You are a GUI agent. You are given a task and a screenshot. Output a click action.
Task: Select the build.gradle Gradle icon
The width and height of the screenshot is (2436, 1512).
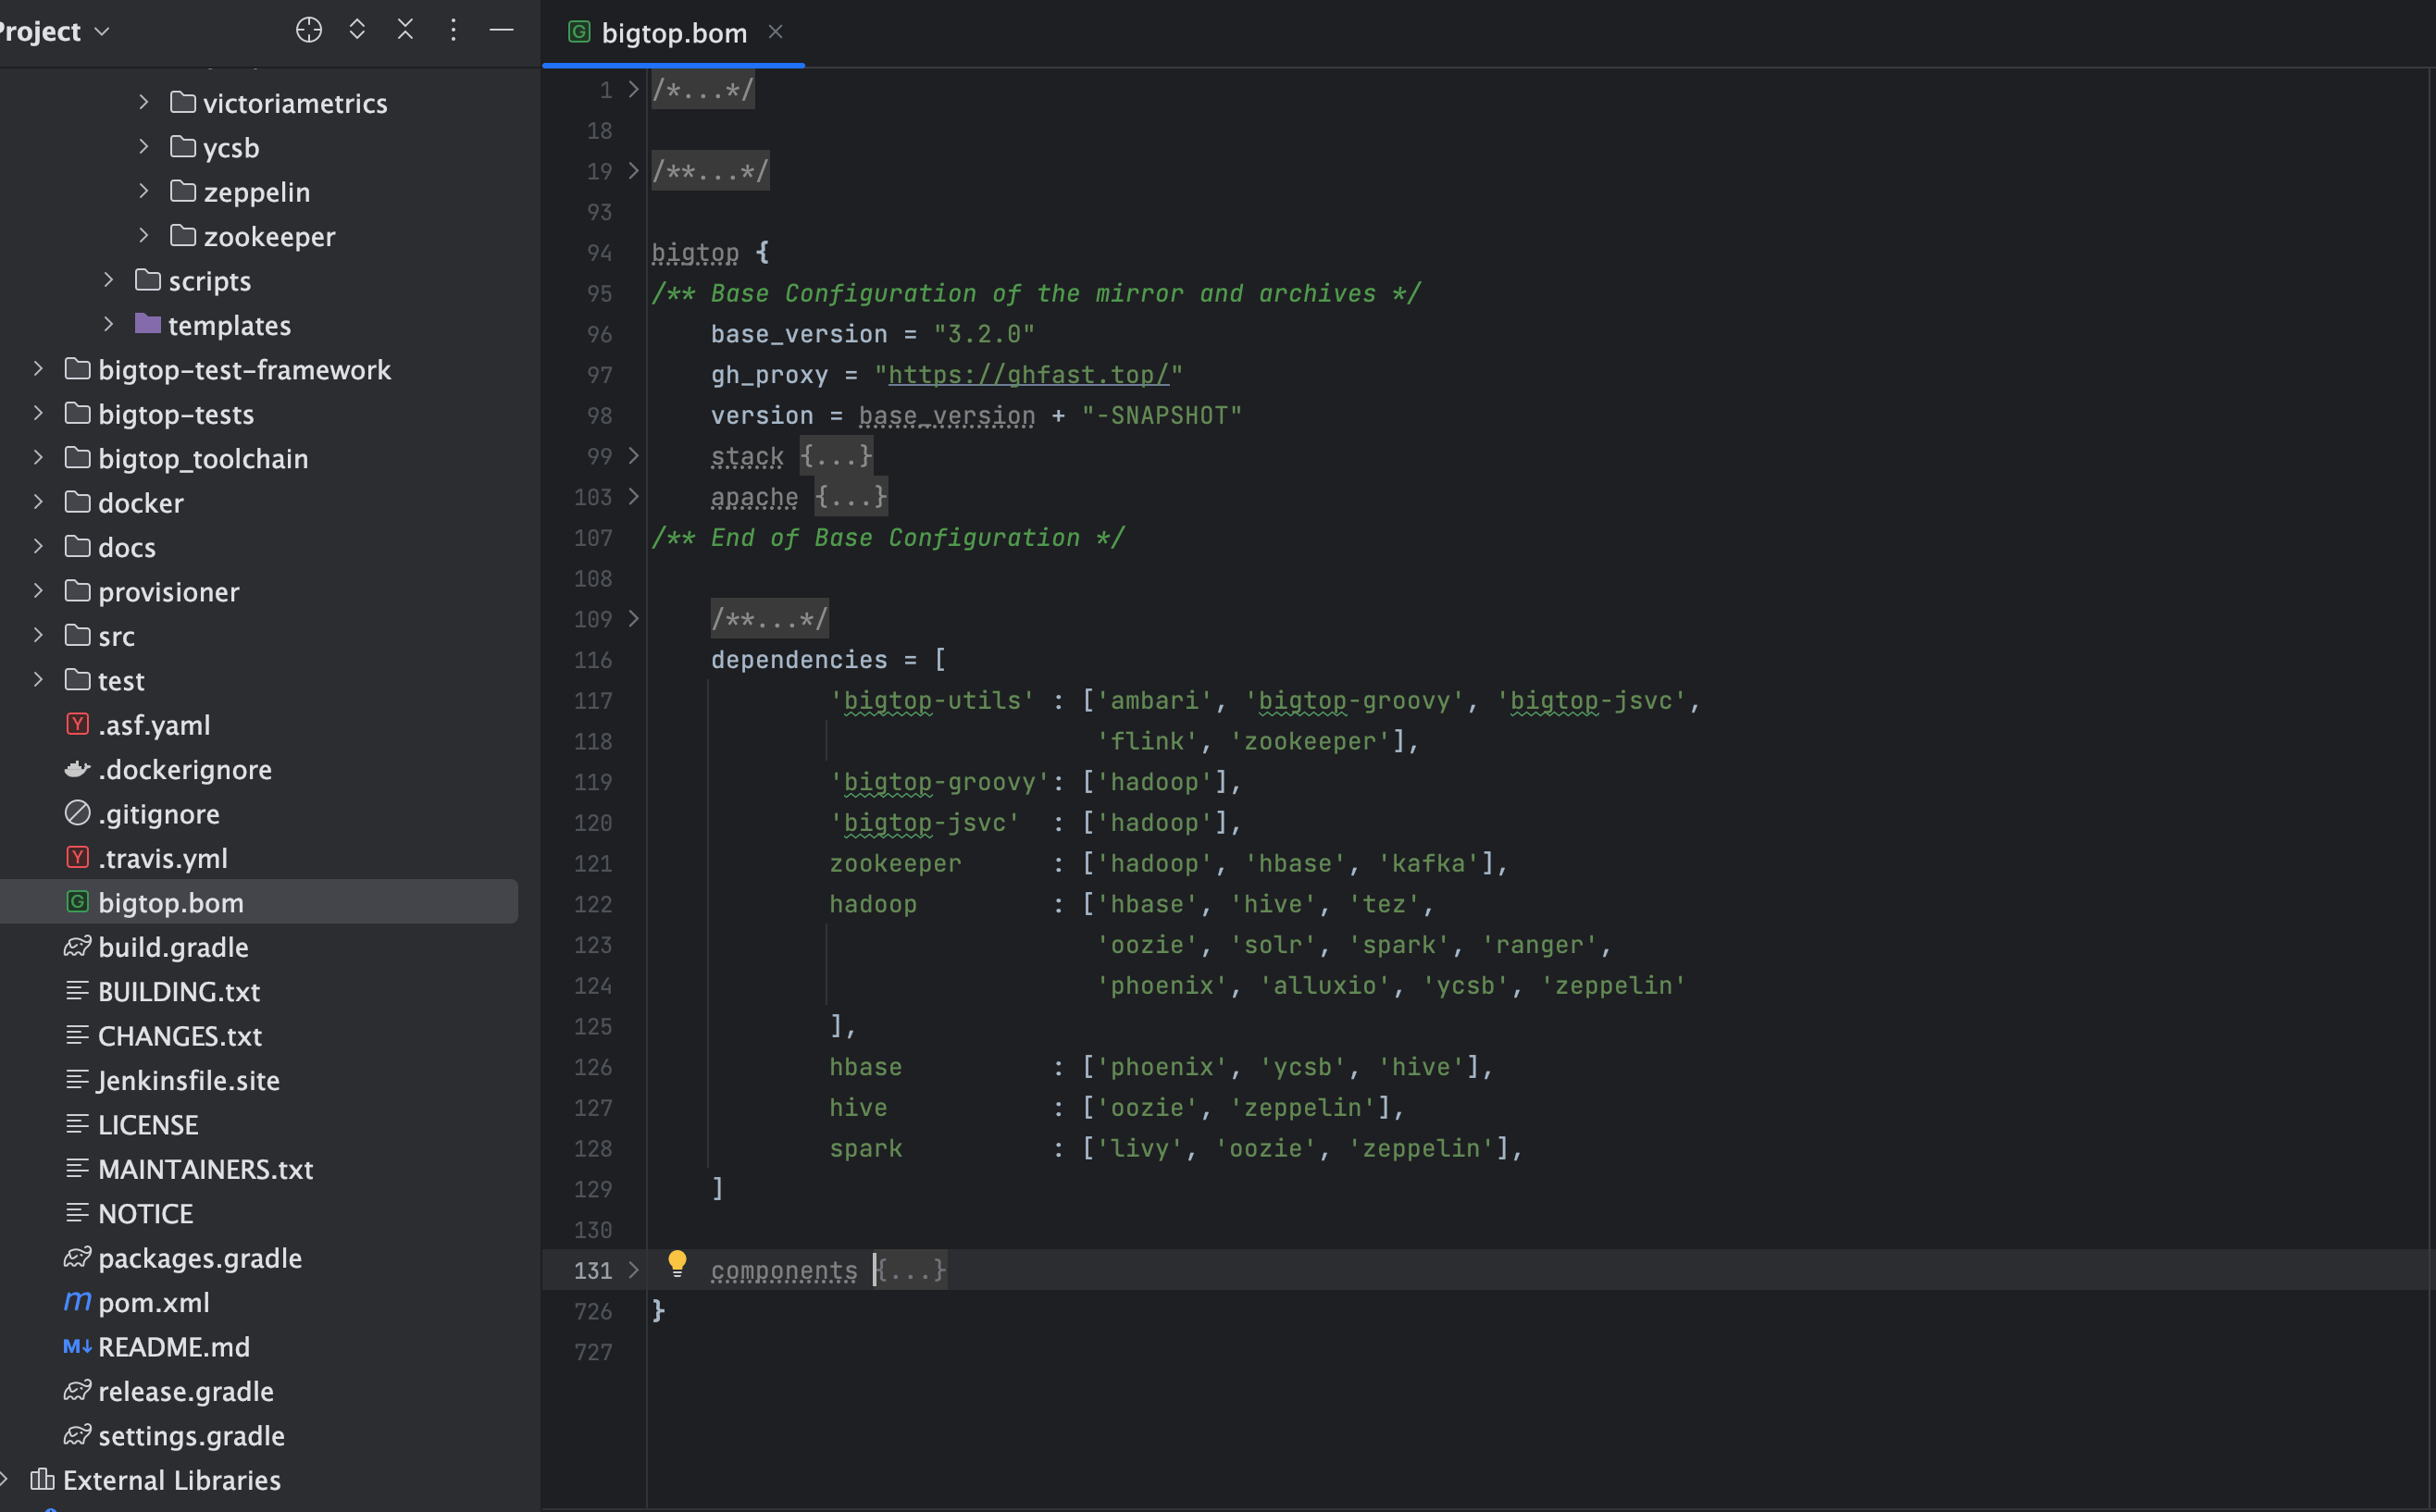77,946
